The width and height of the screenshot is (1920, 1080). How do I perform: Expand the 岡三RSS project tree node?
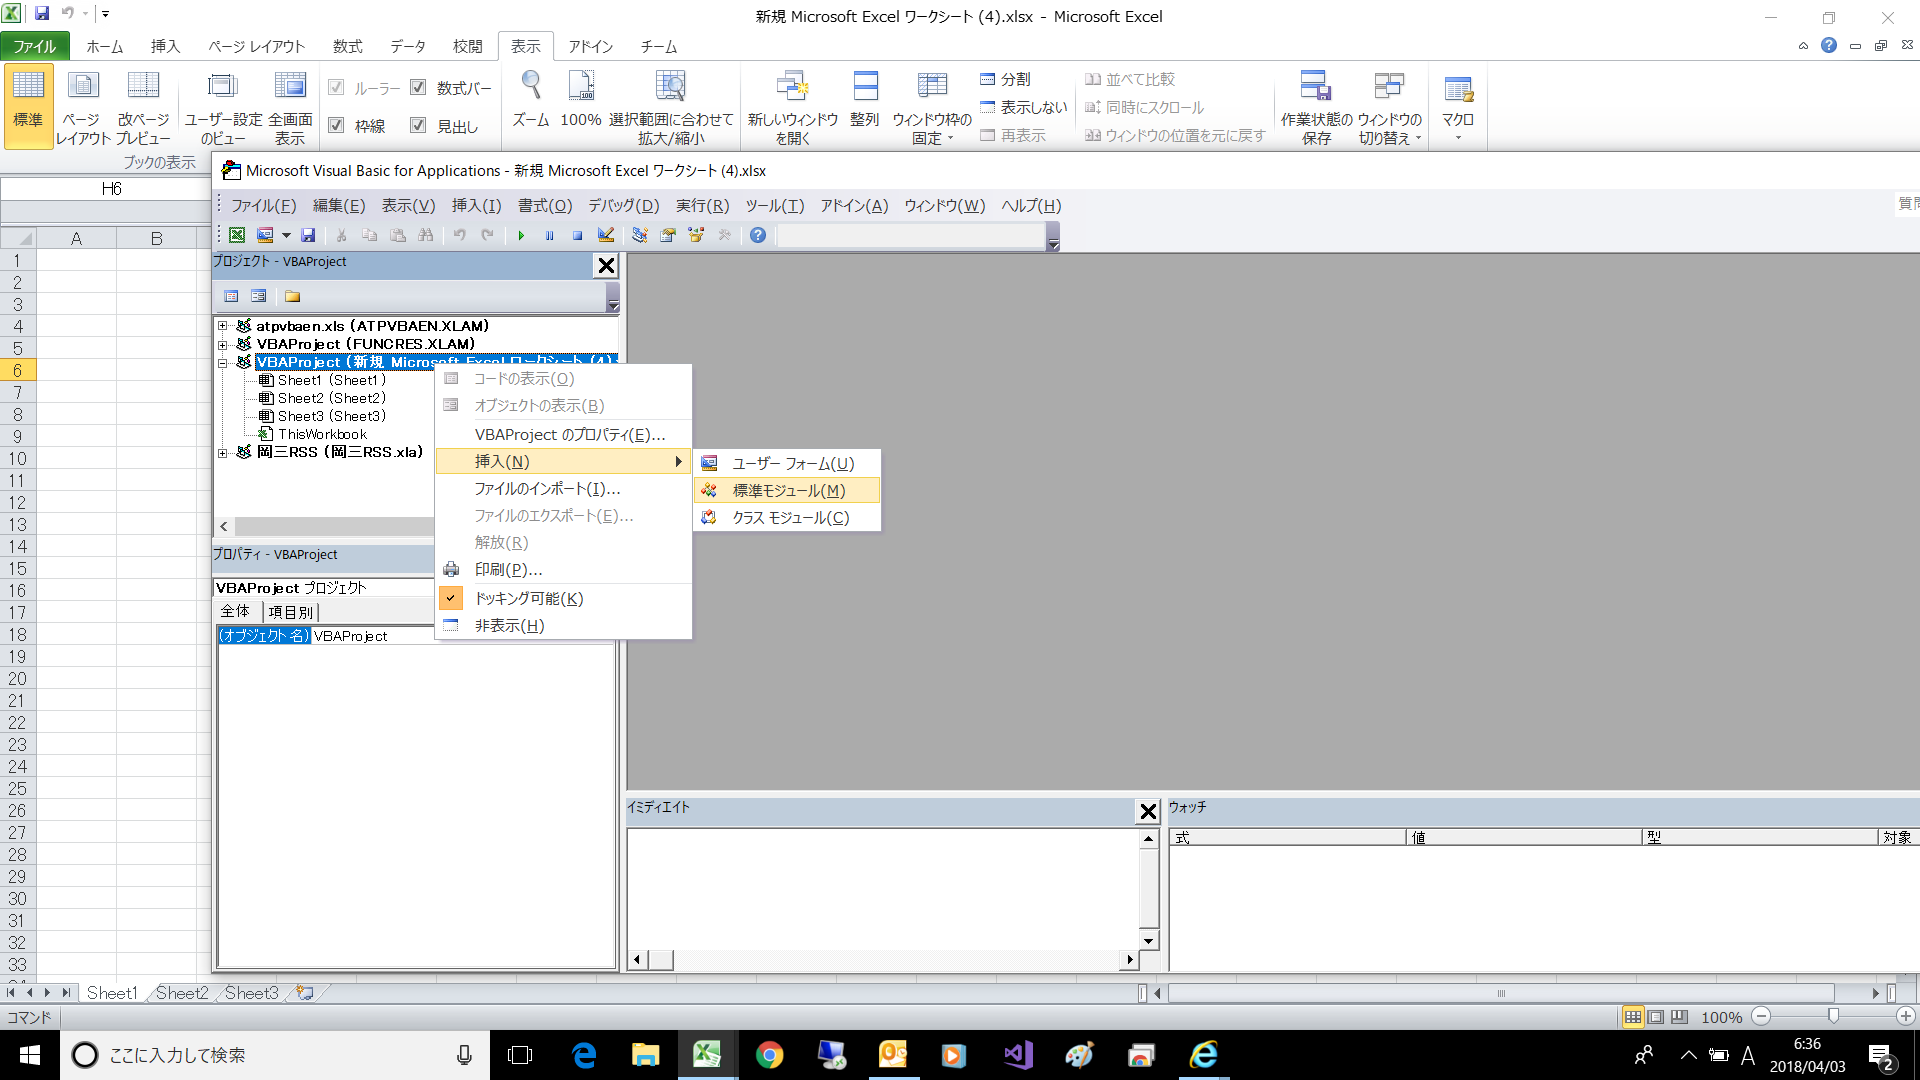coord(223,453)
